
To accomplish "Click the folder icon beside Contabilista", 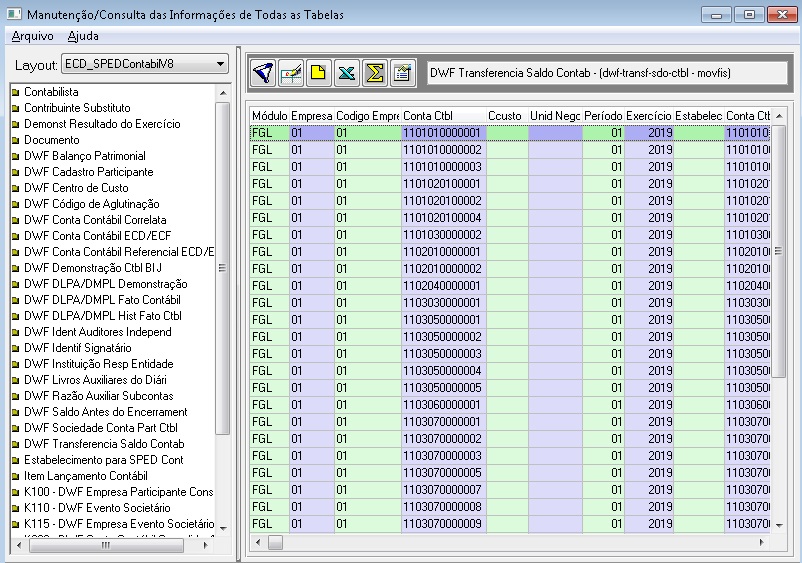I will coord(16,93).
